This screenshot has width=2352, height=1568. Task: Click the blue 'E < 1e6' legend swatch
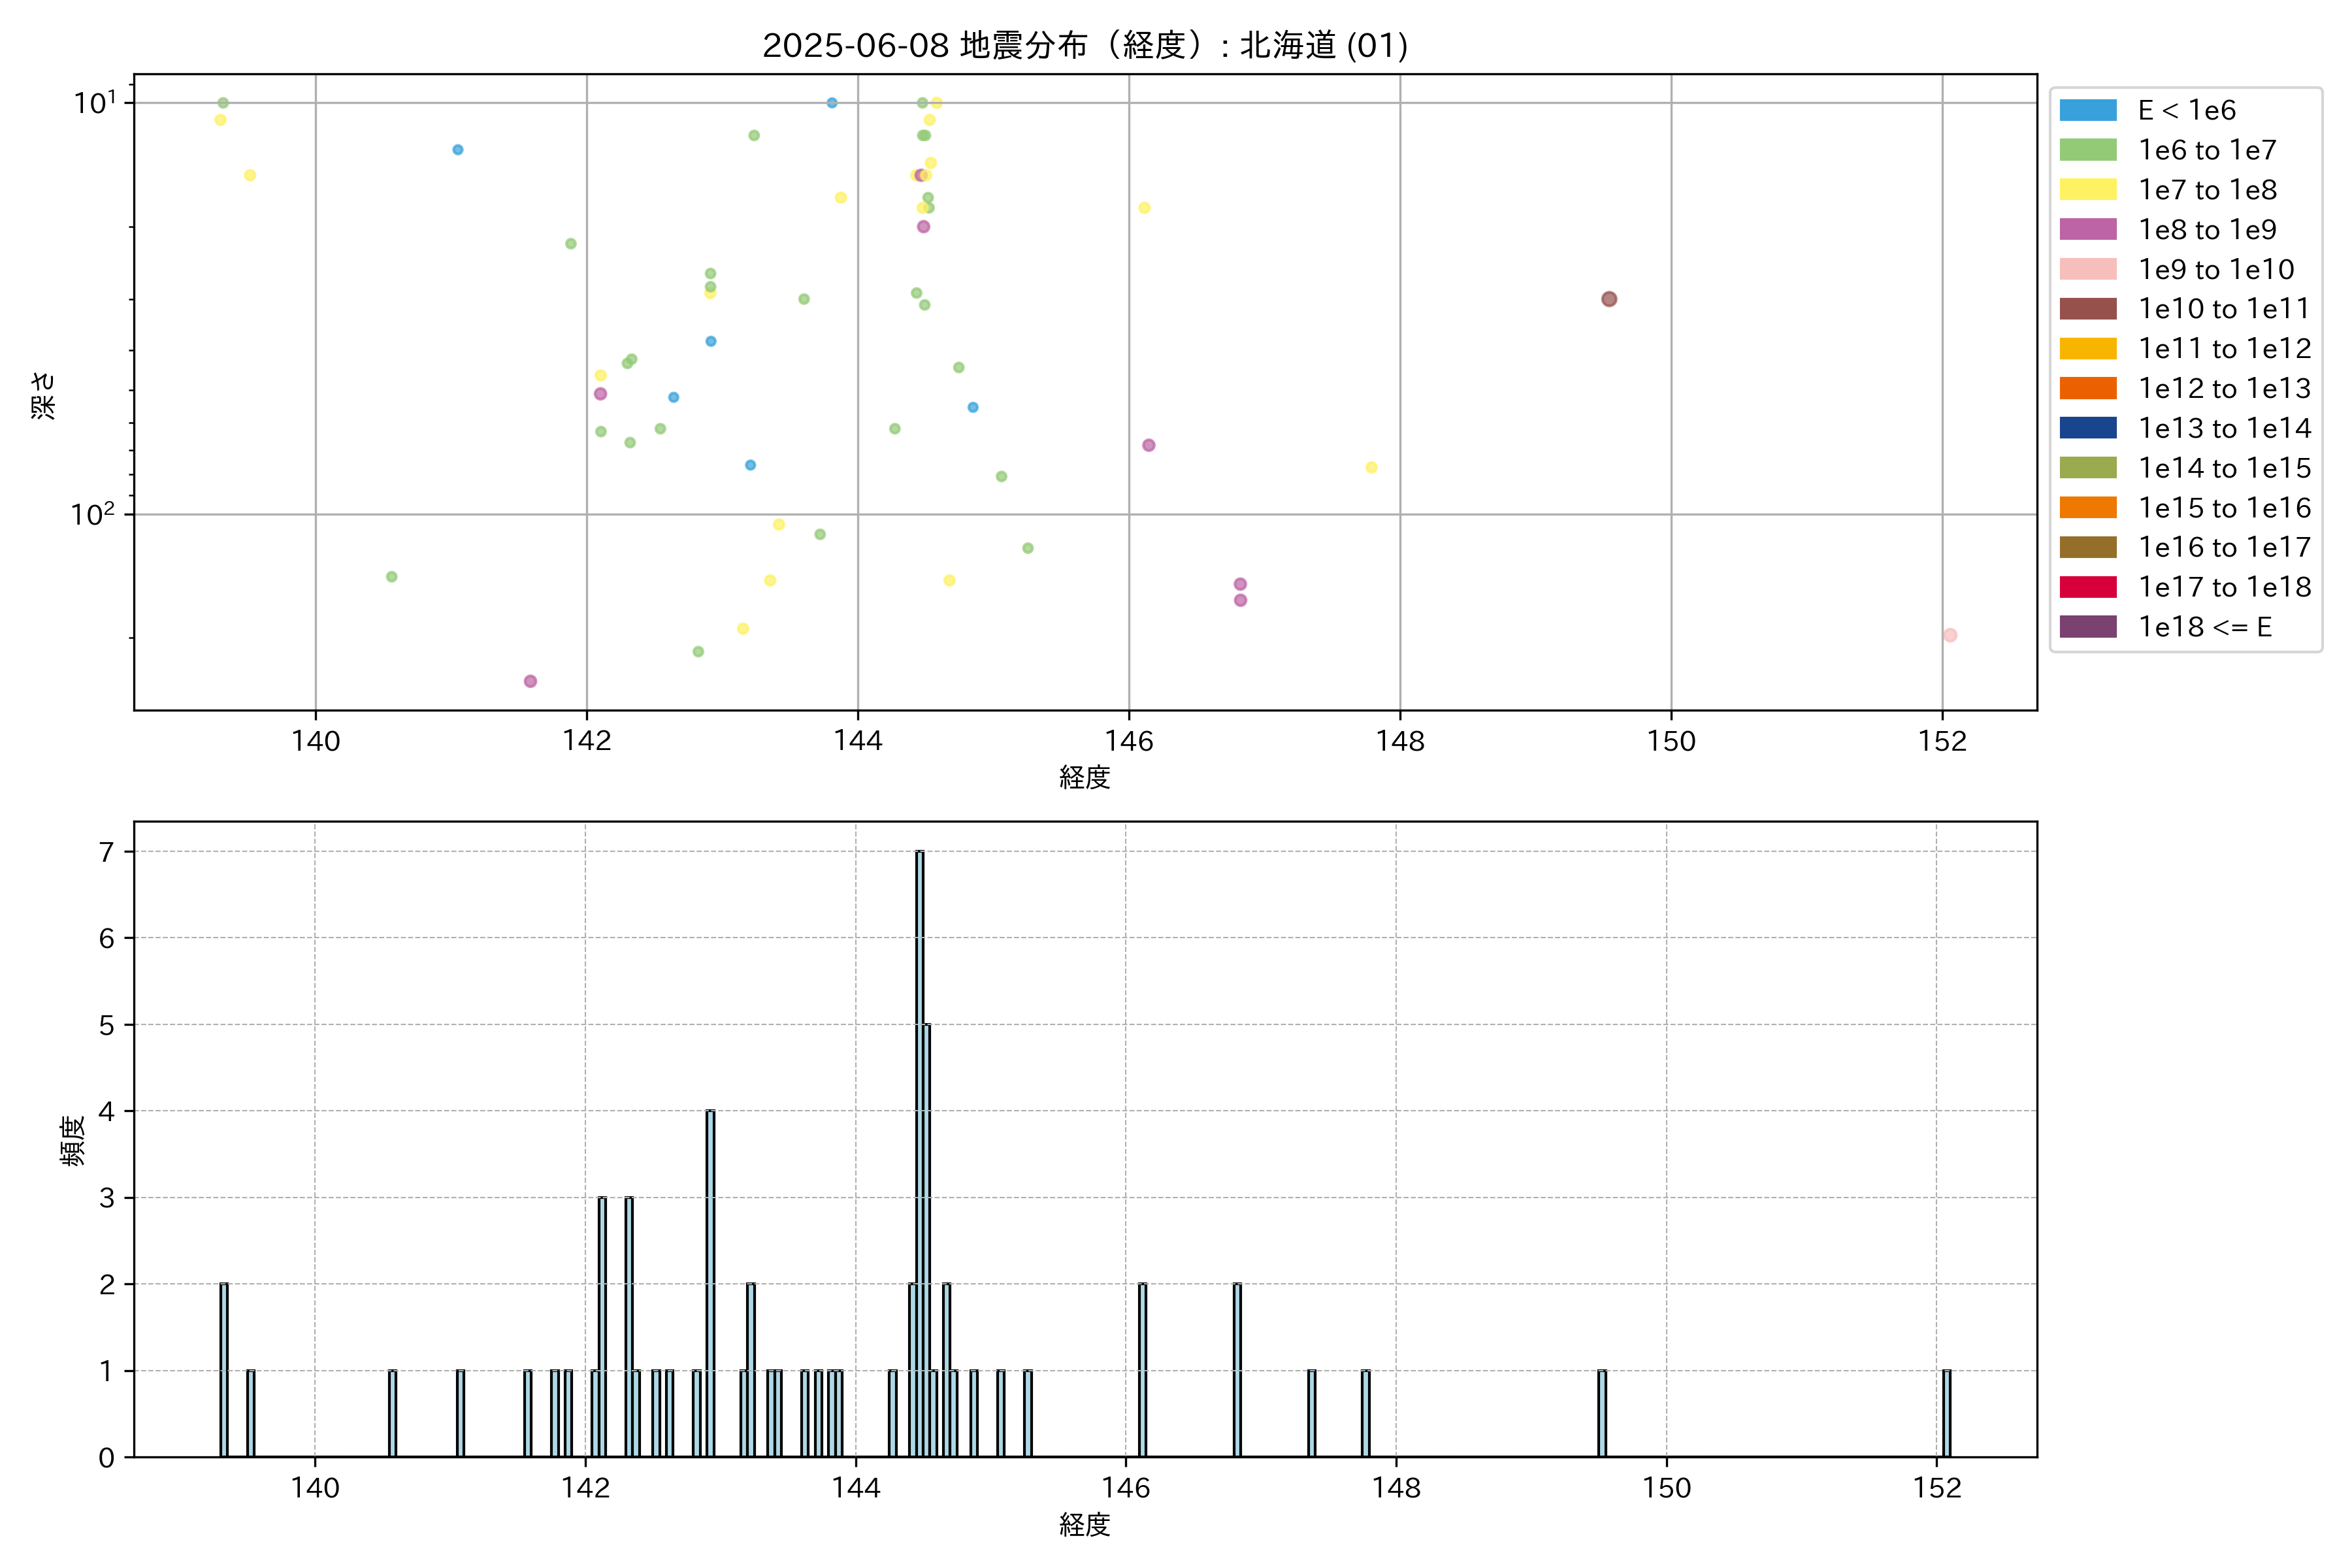2087,110
